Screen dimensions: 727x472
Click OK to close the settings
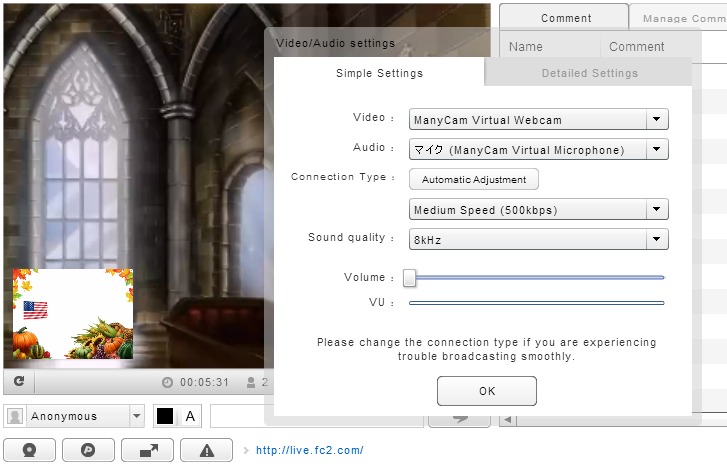point(487,391)
